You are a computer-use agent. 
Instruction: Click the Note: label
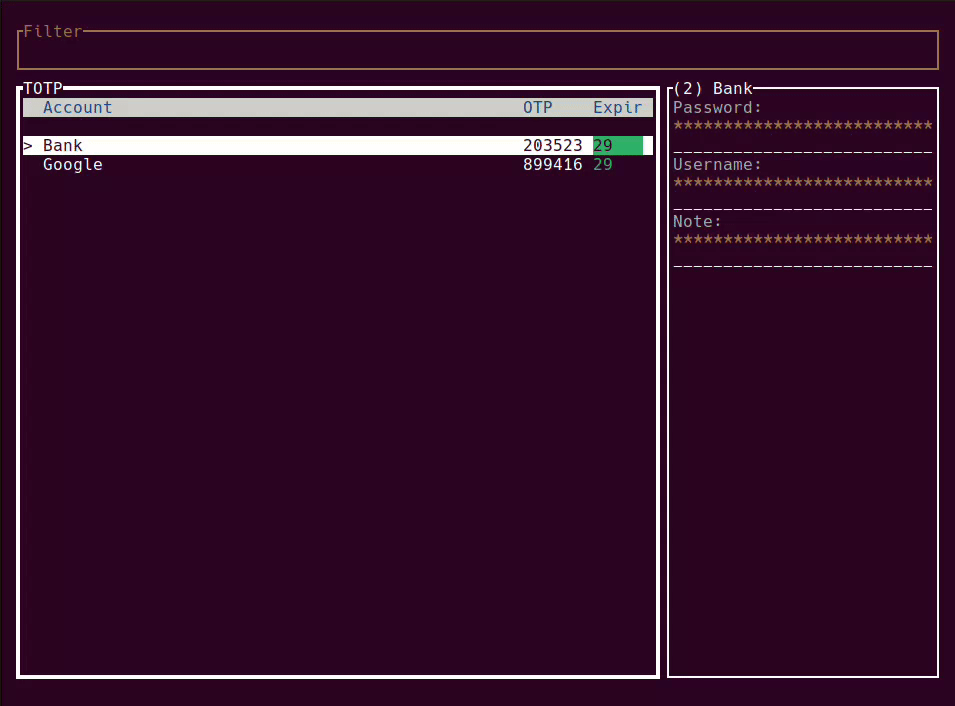click(697, 221)
